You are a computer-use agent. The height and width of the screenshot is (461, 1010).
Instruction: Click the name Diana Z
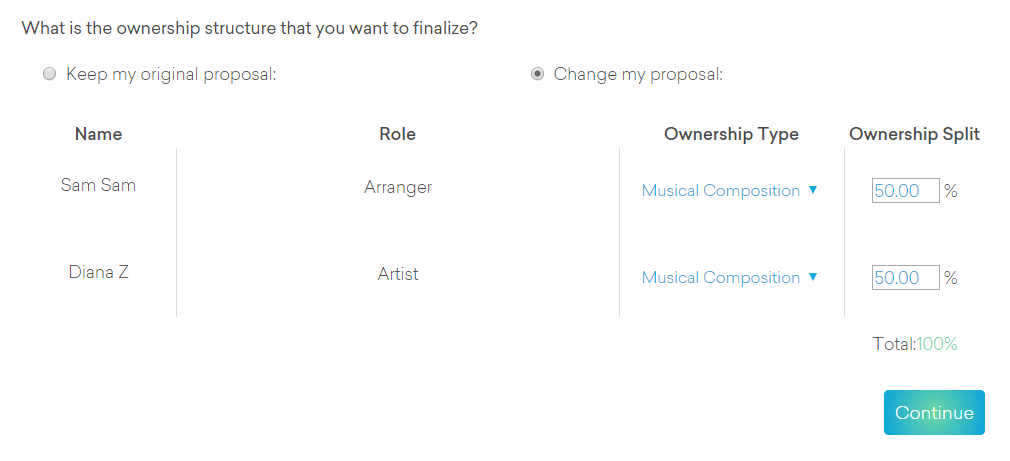[98, 272]
